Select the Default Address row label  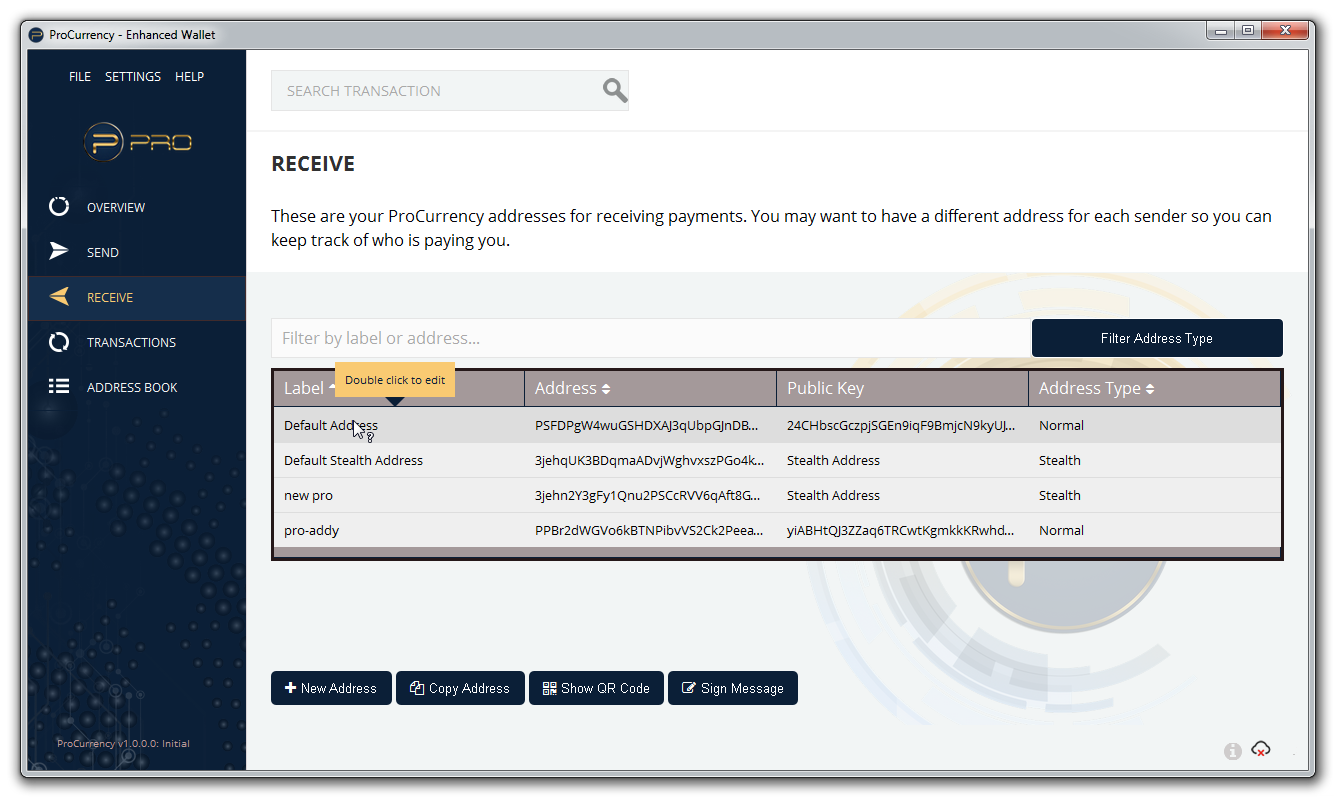pyautogui.click(x=331, y=426)
